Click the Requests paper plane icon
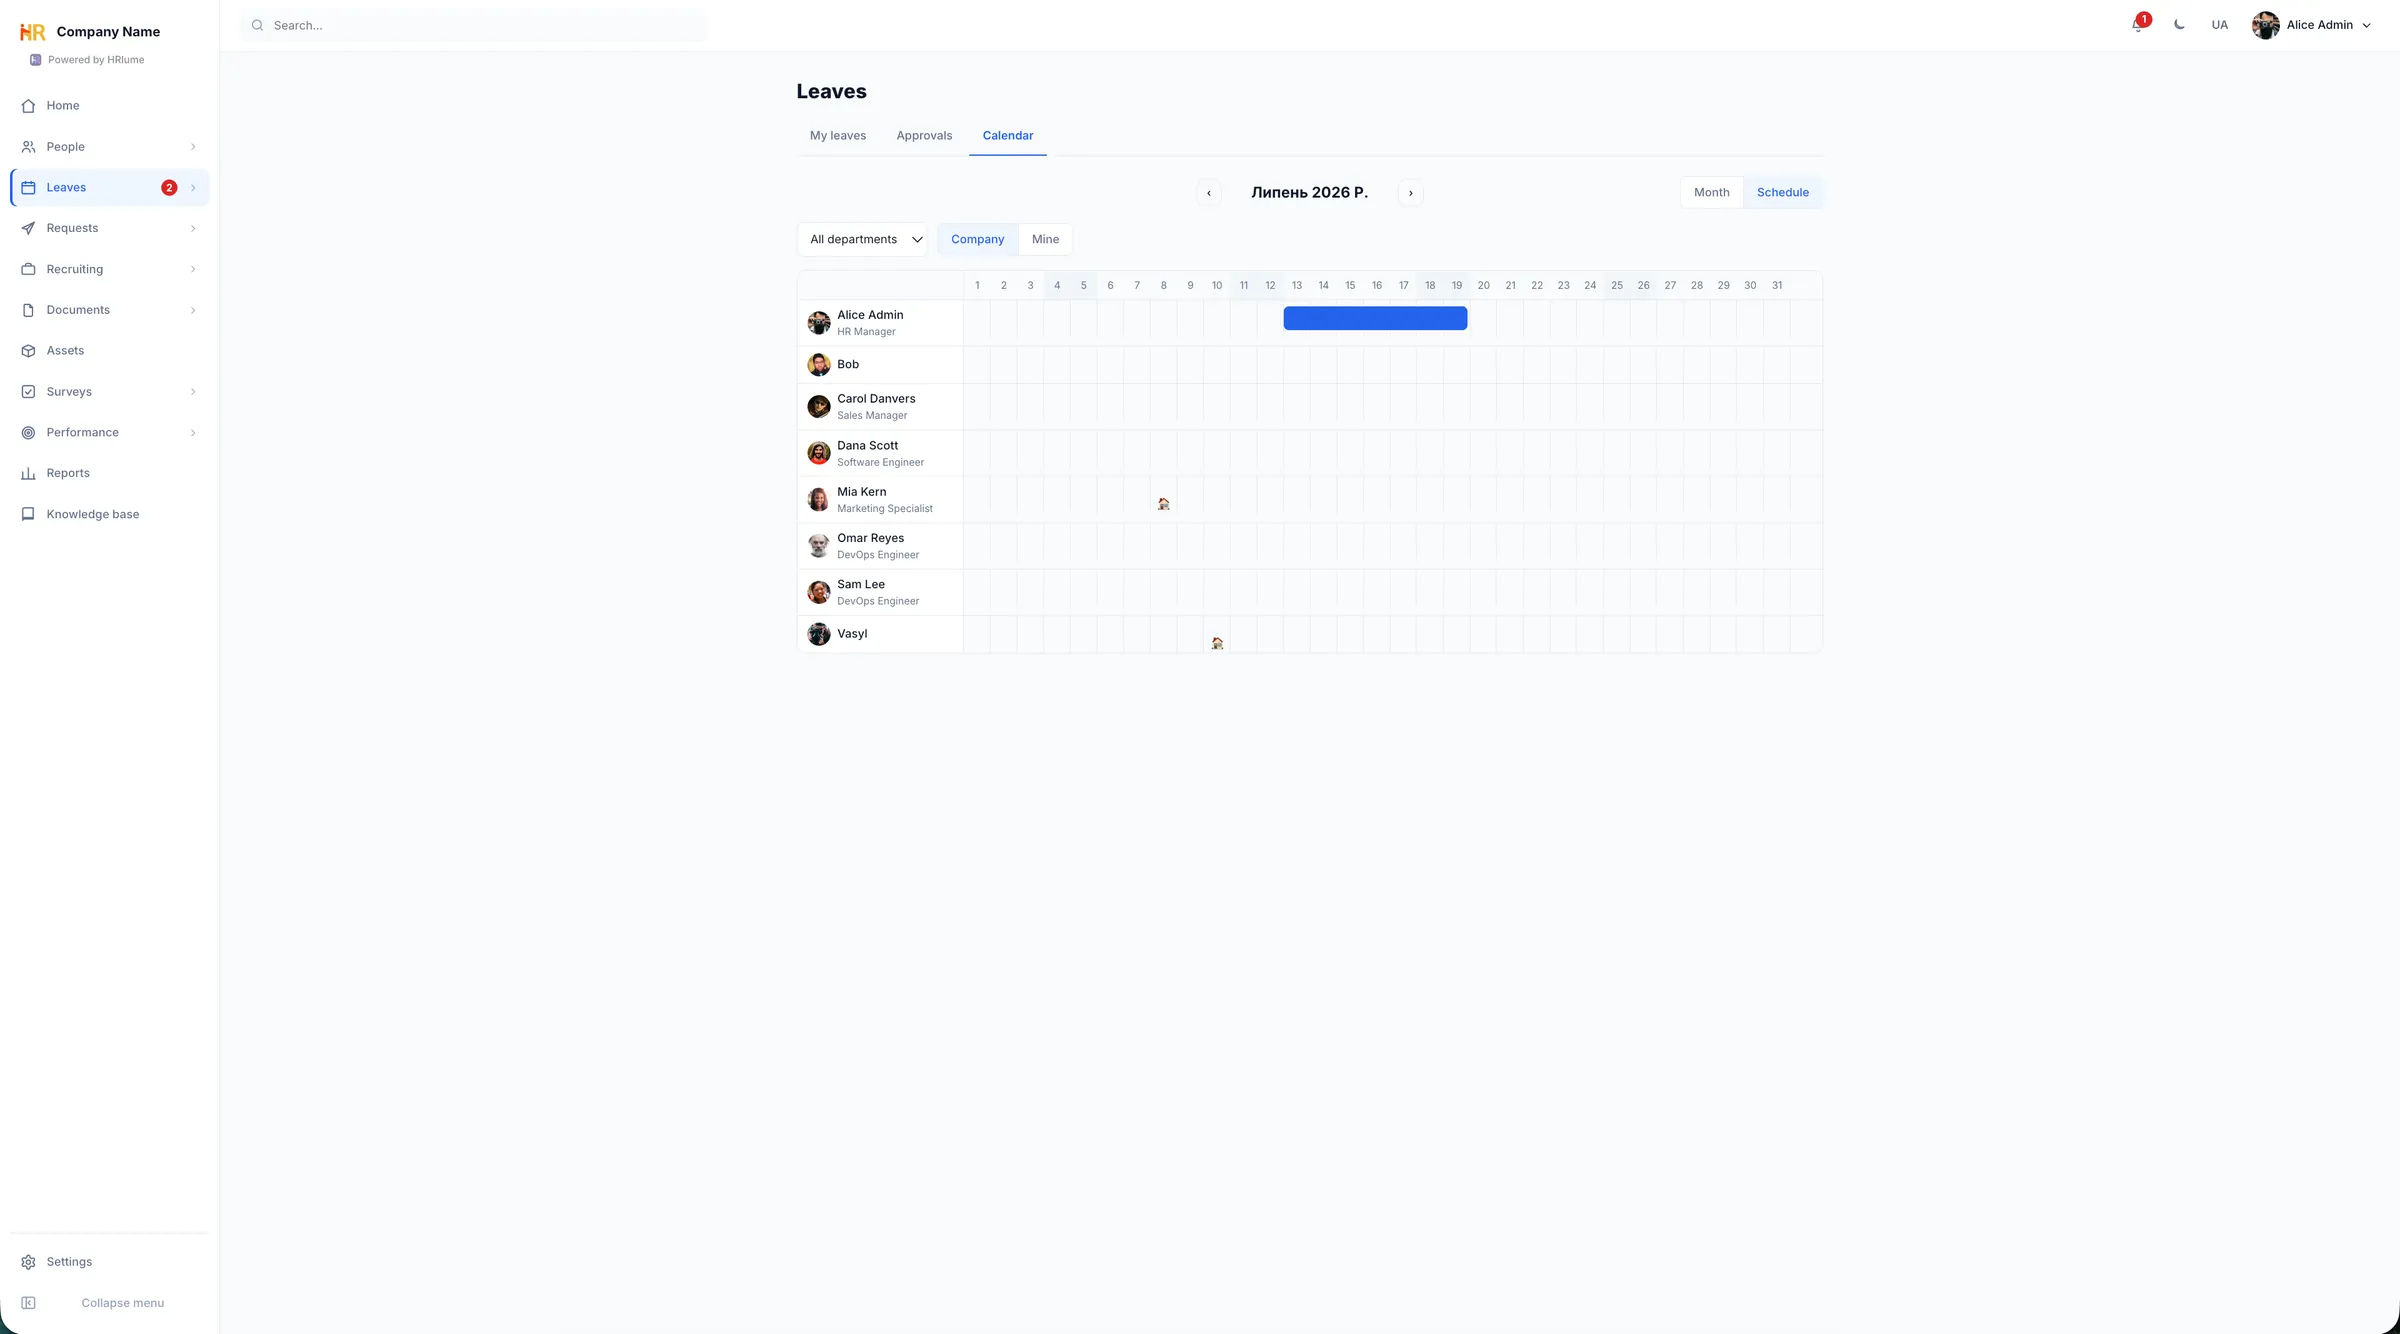 coord(28,228)
